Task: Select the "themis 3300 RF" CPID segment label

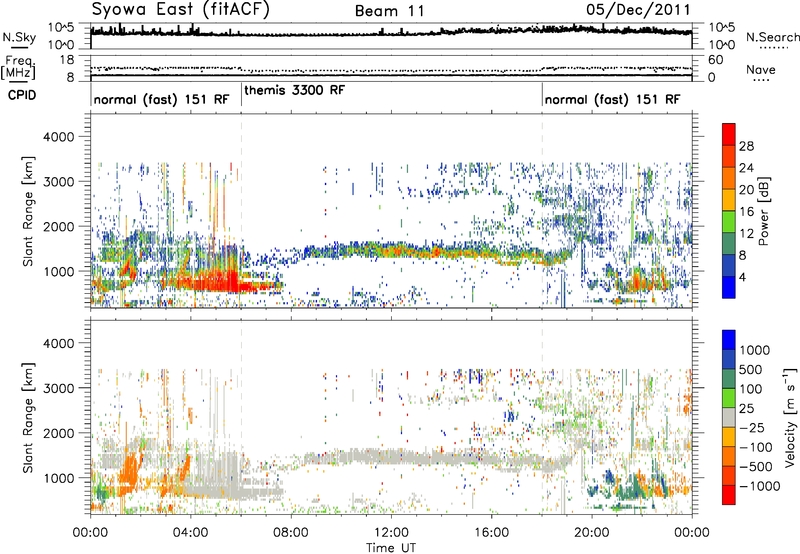Action: click(x=294, y=90)
